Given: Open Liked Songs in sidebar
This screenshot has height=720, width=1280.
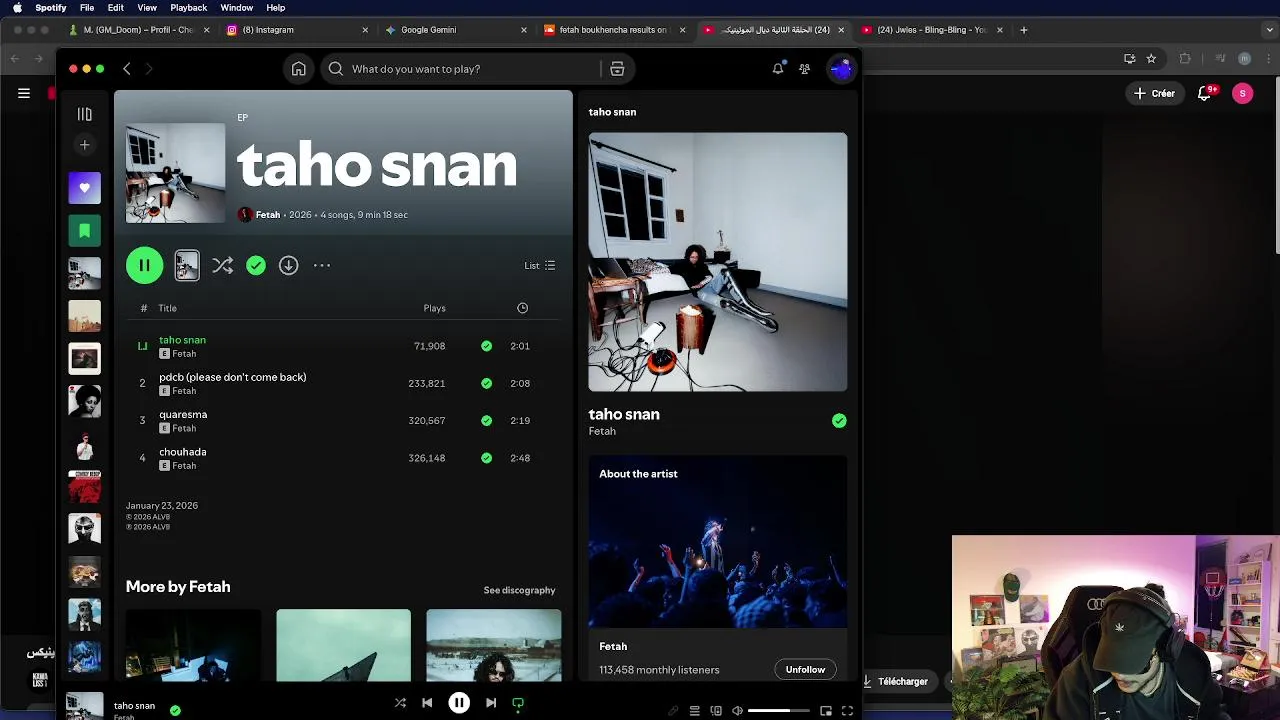Looking at the screenshot, I should (85, 188).
